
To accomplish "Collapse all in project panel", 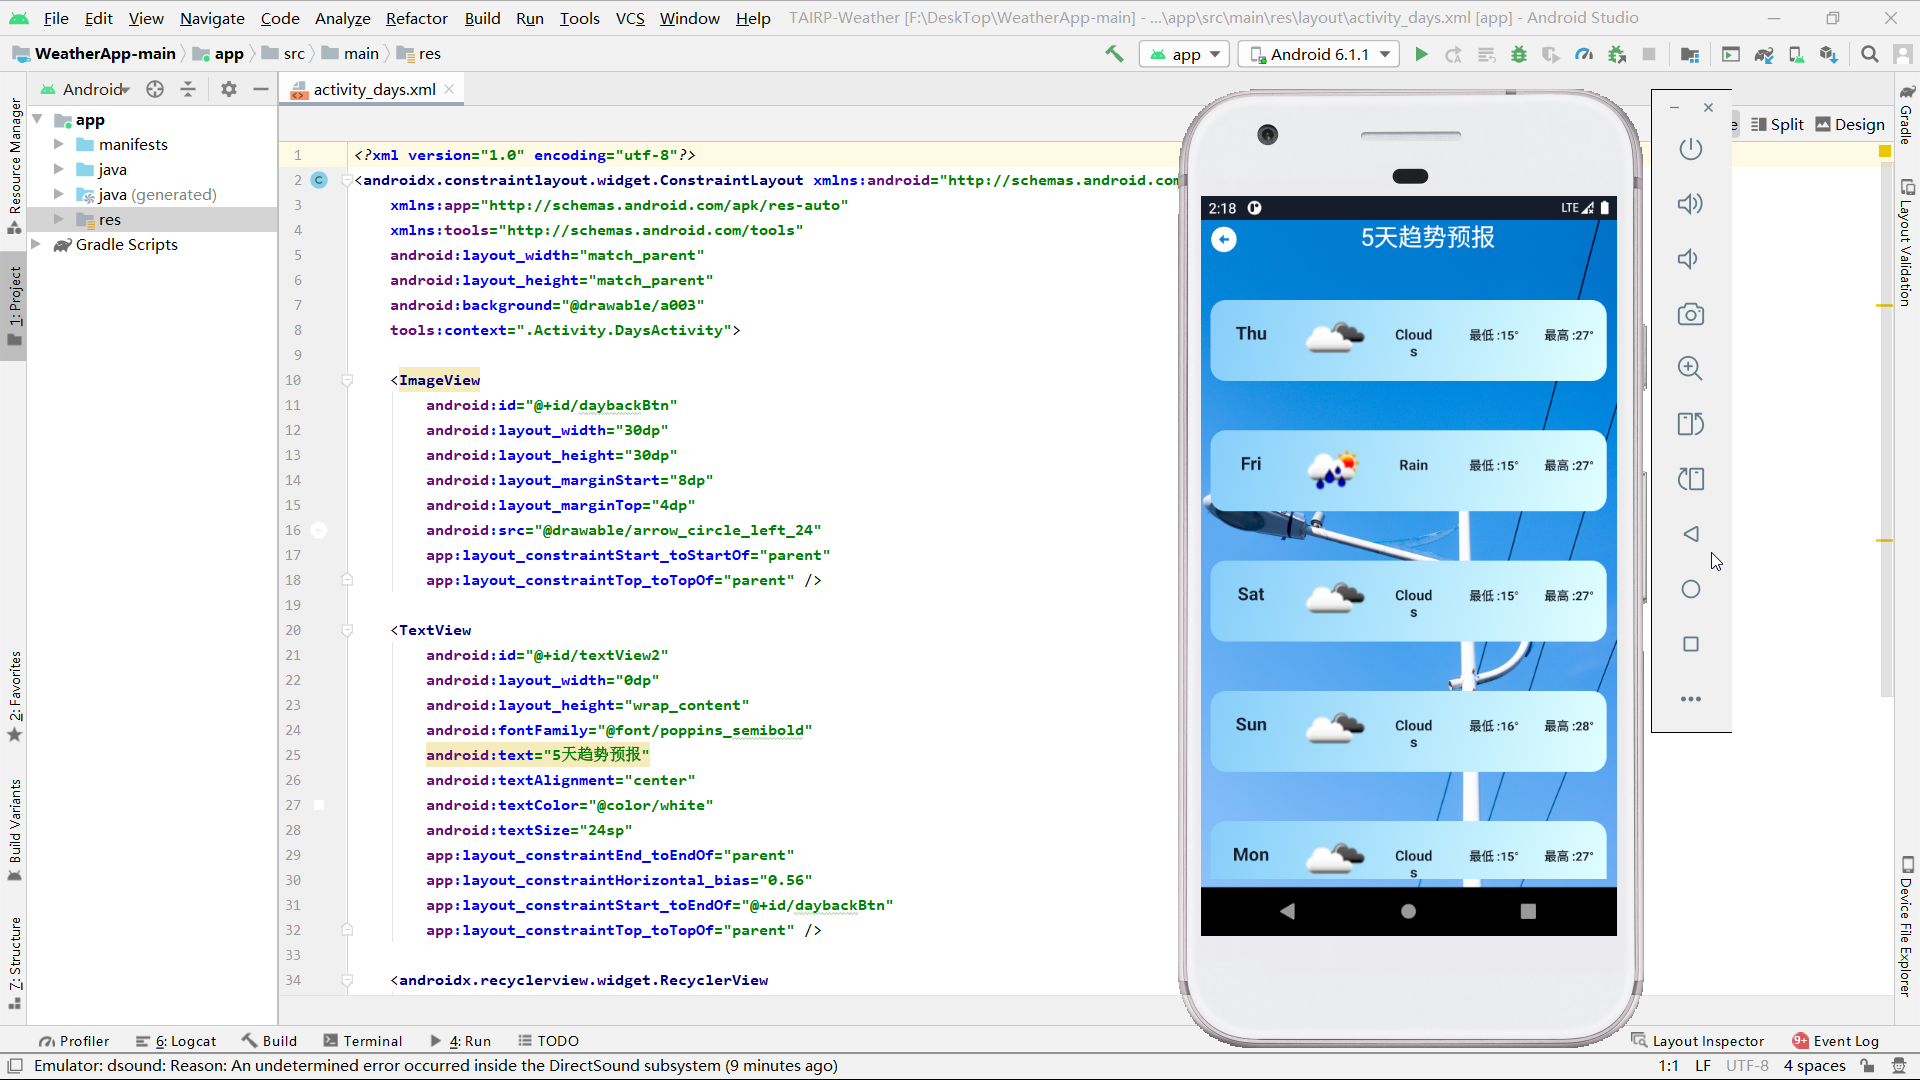I will [x=188, y=89].
